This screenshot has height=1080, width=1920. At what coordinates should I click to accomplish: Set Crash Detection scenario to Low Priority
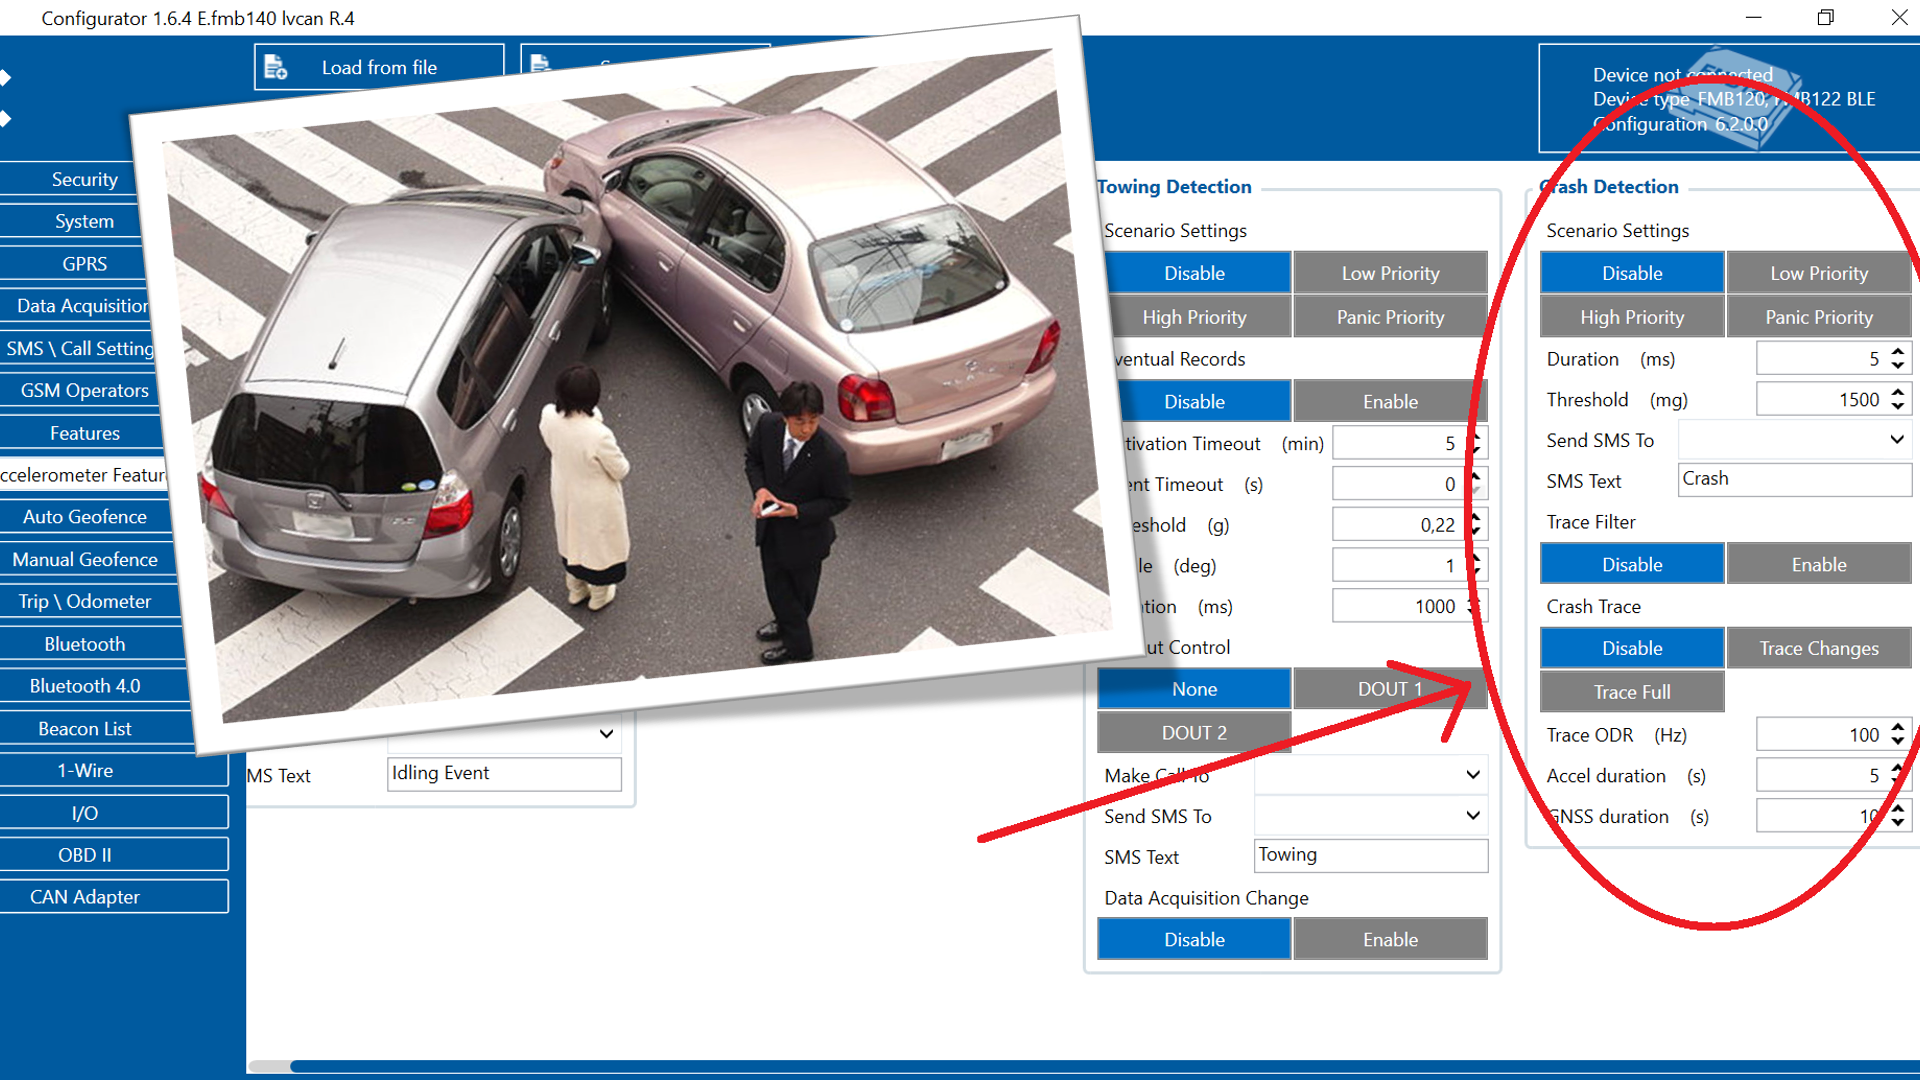click(x=1818, y=273)
